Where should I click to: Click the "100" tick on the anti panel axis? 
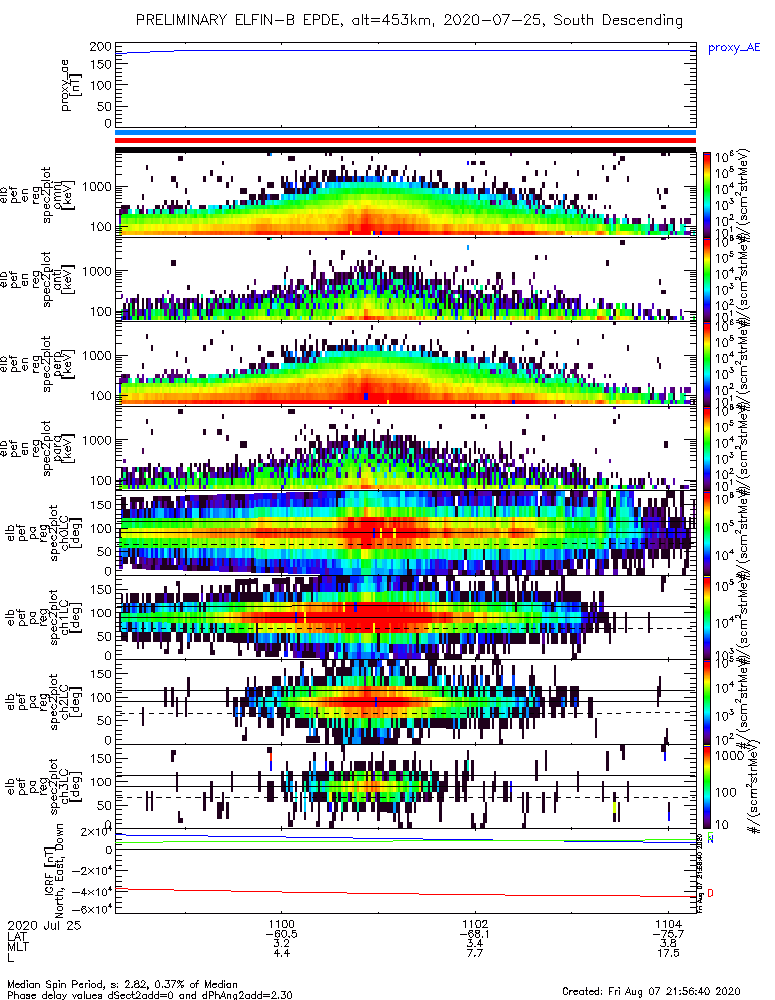[101, 312]
